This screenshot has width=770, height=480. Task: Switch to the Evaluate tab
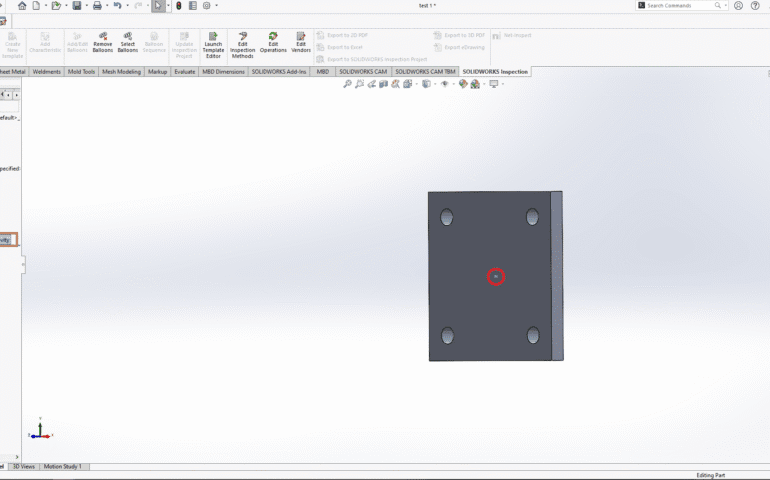pyautogui.click(x=185, y=72)
